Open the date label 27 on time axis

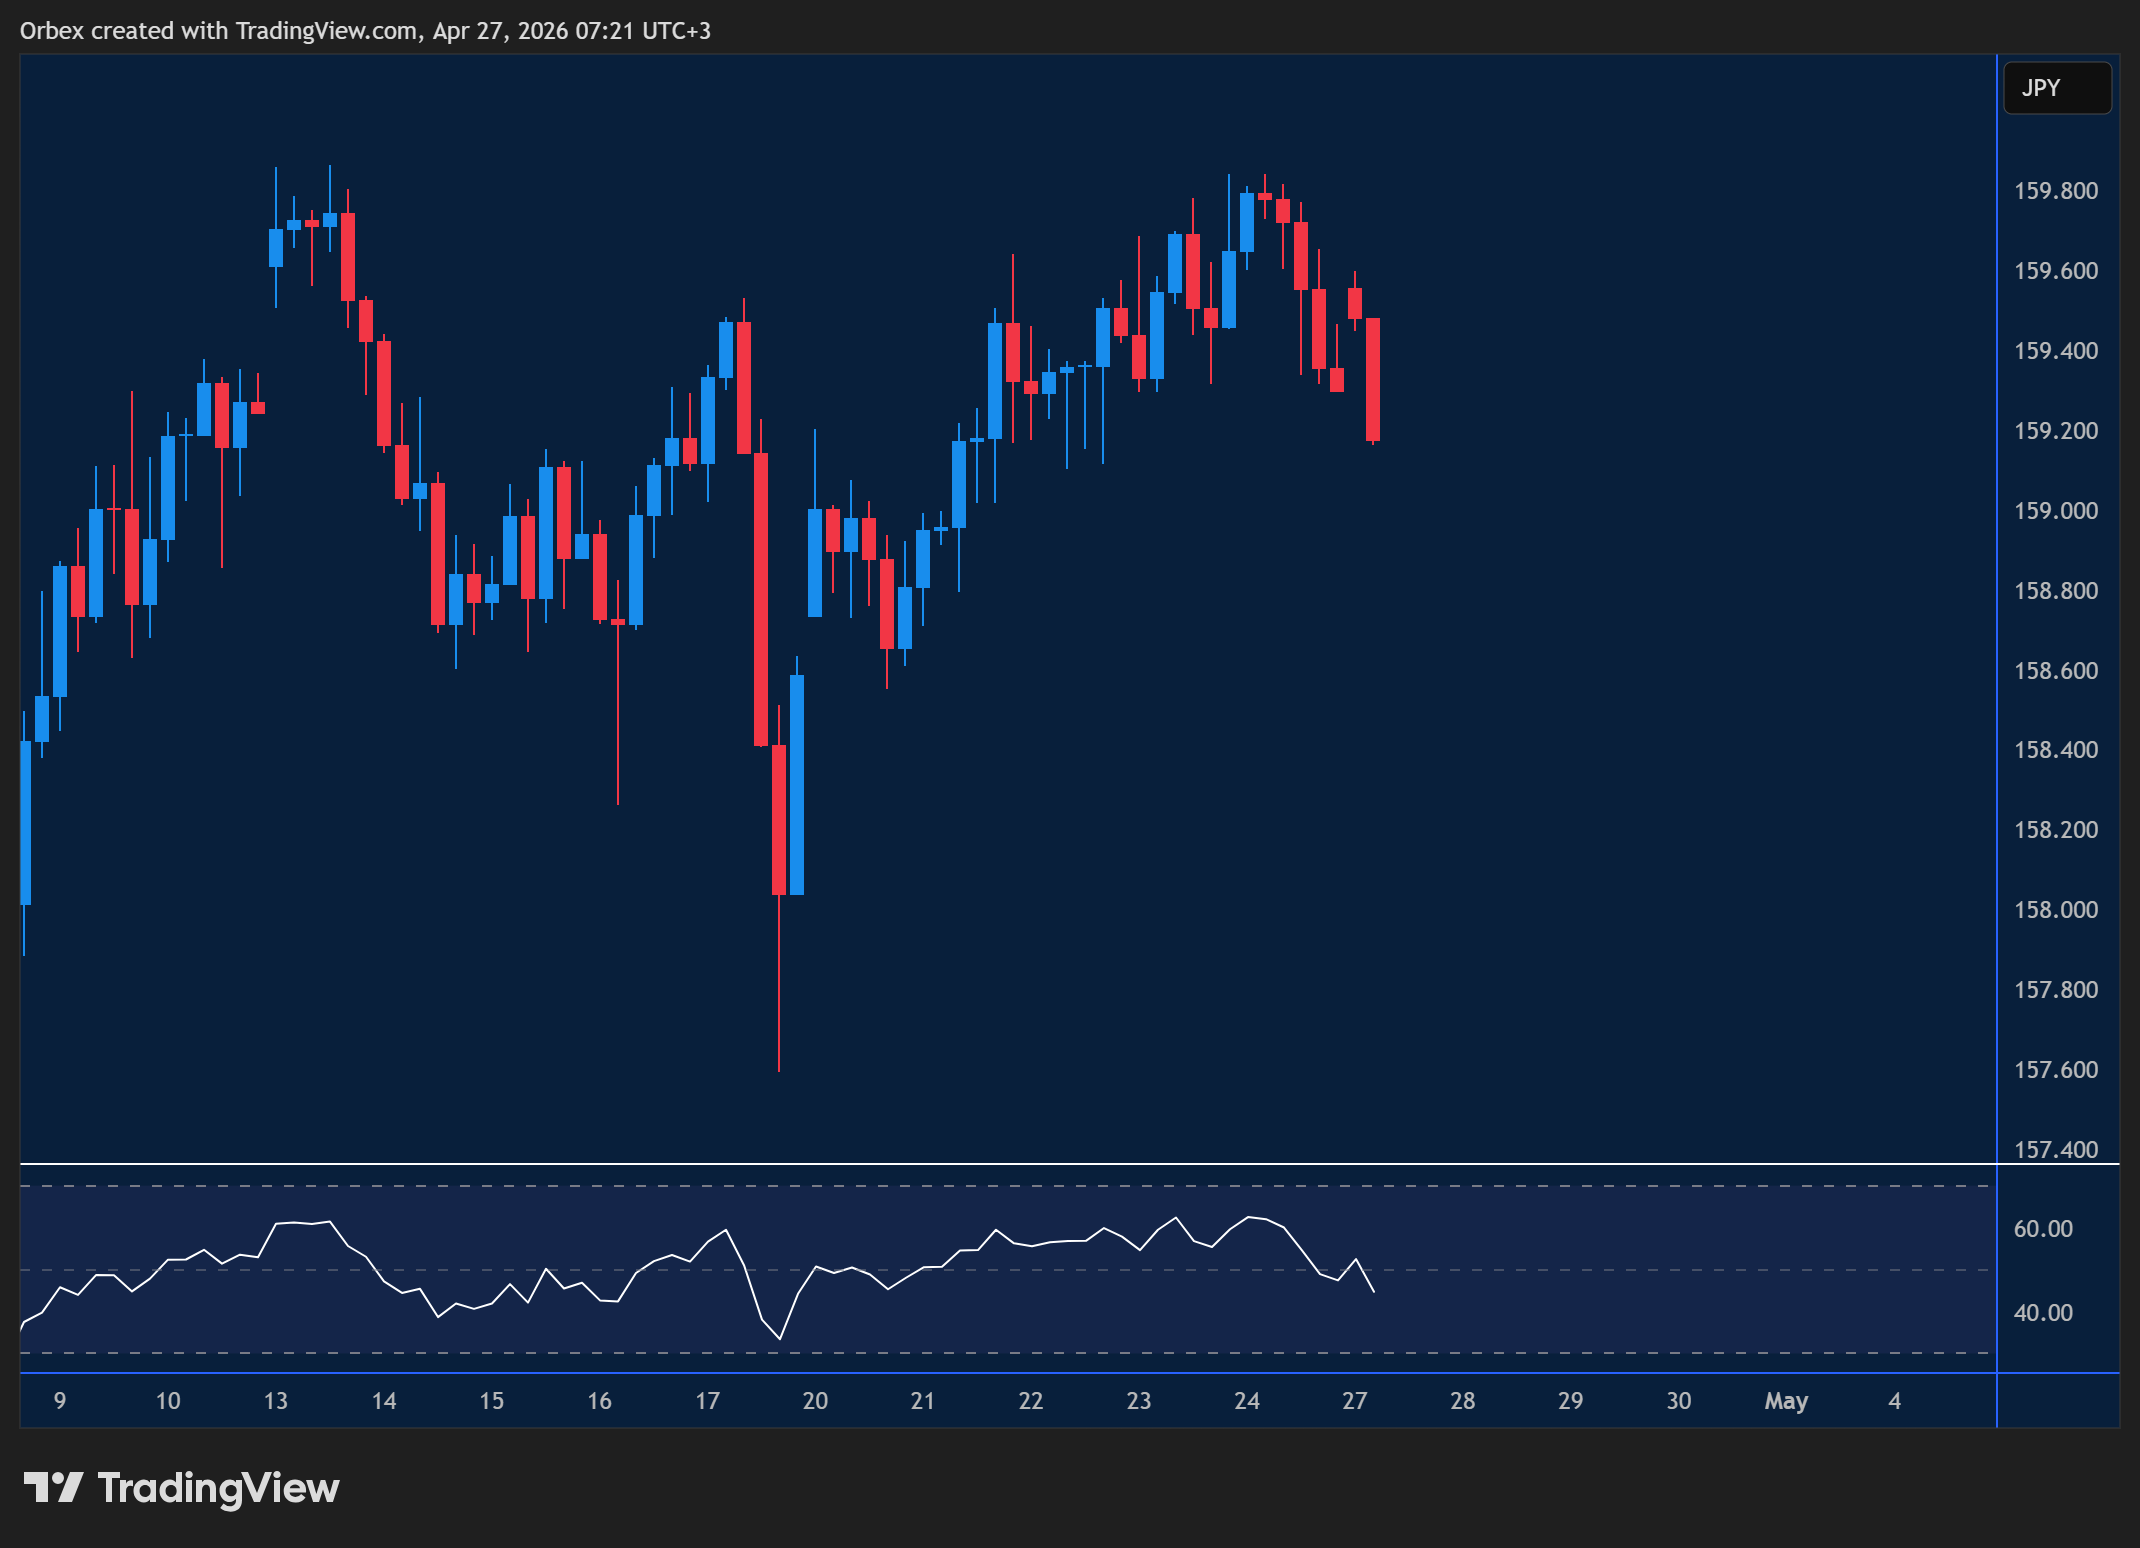1355,1401
